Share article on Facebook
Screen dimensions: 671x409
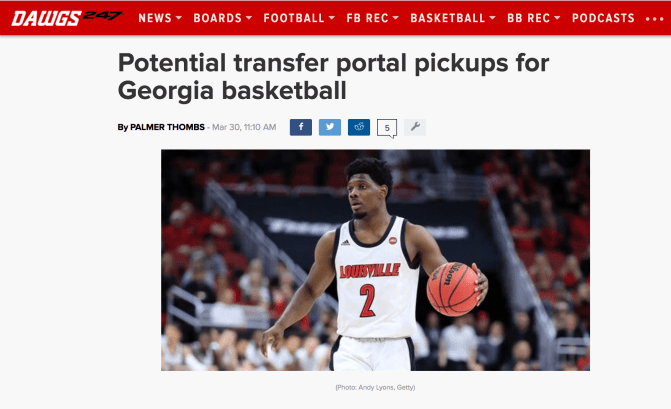tap(300, 127)
